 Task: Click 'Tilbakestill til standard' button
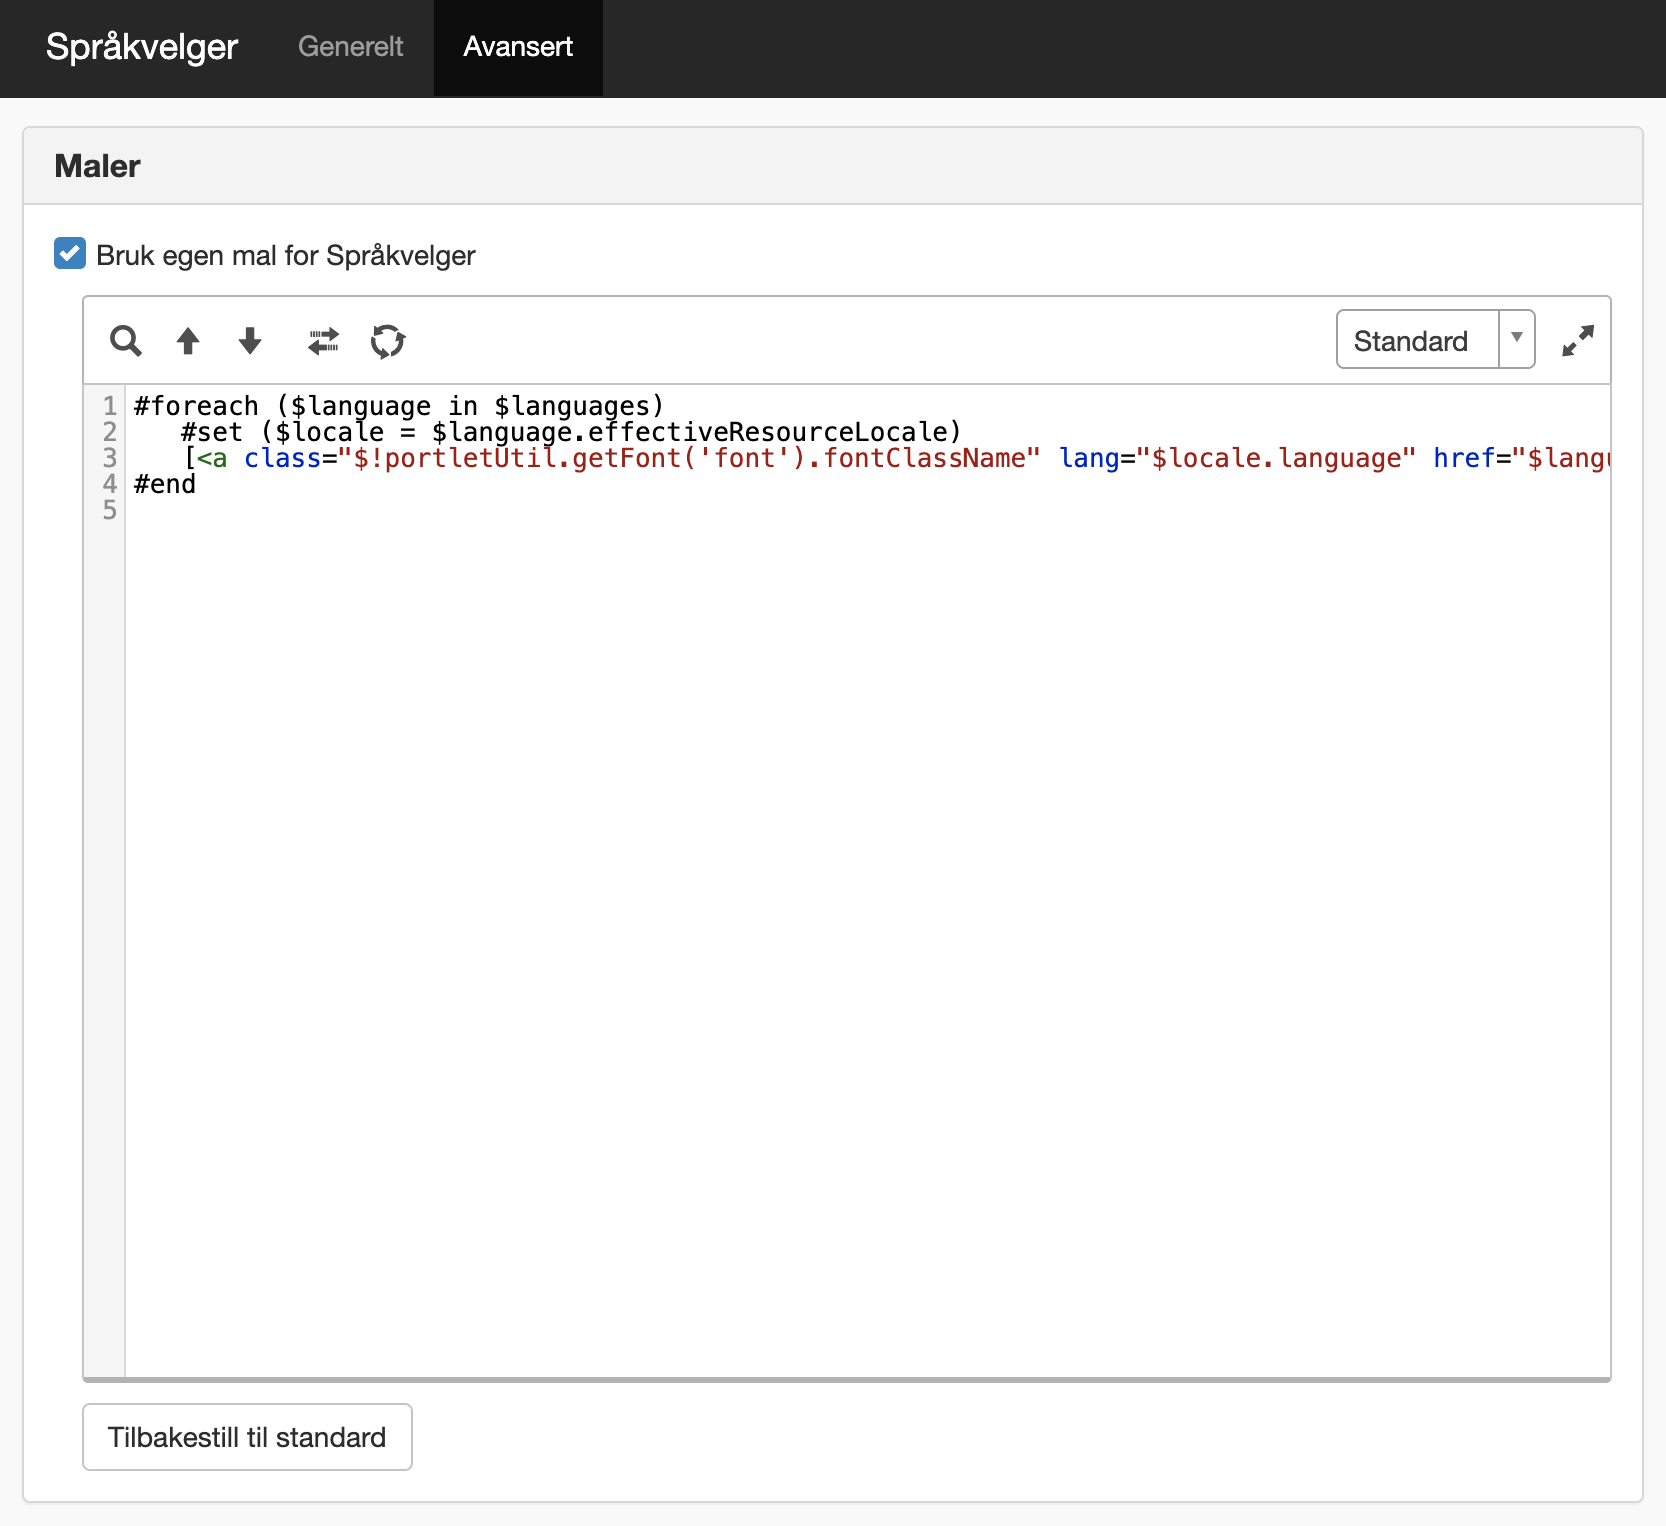[247, 1437]
